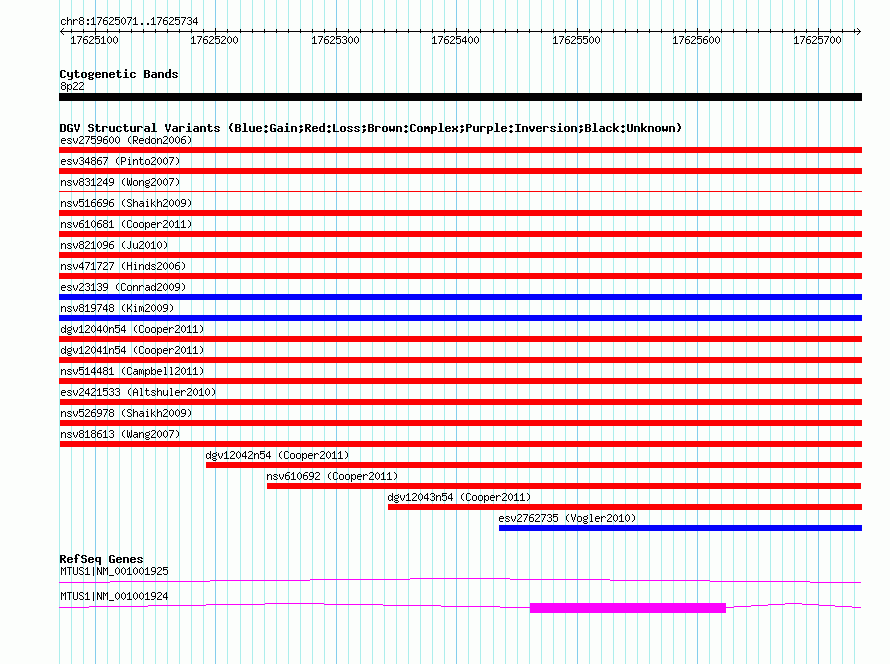The width and height of the screenshot is (890, 664).
Task: Click the magenta intron line of NM_001001925
Action: click(x=460, y=580)
